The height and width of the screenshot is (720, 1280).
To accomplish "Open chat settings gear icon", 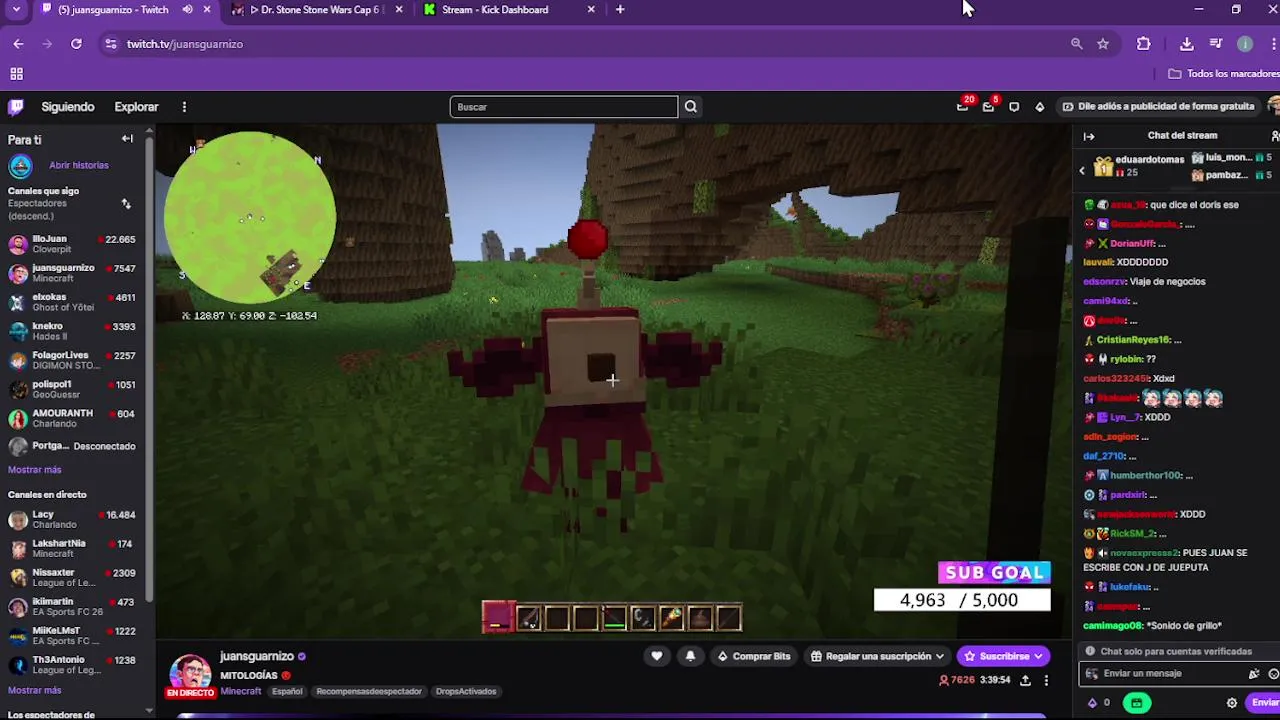I will pos(1232,703).
